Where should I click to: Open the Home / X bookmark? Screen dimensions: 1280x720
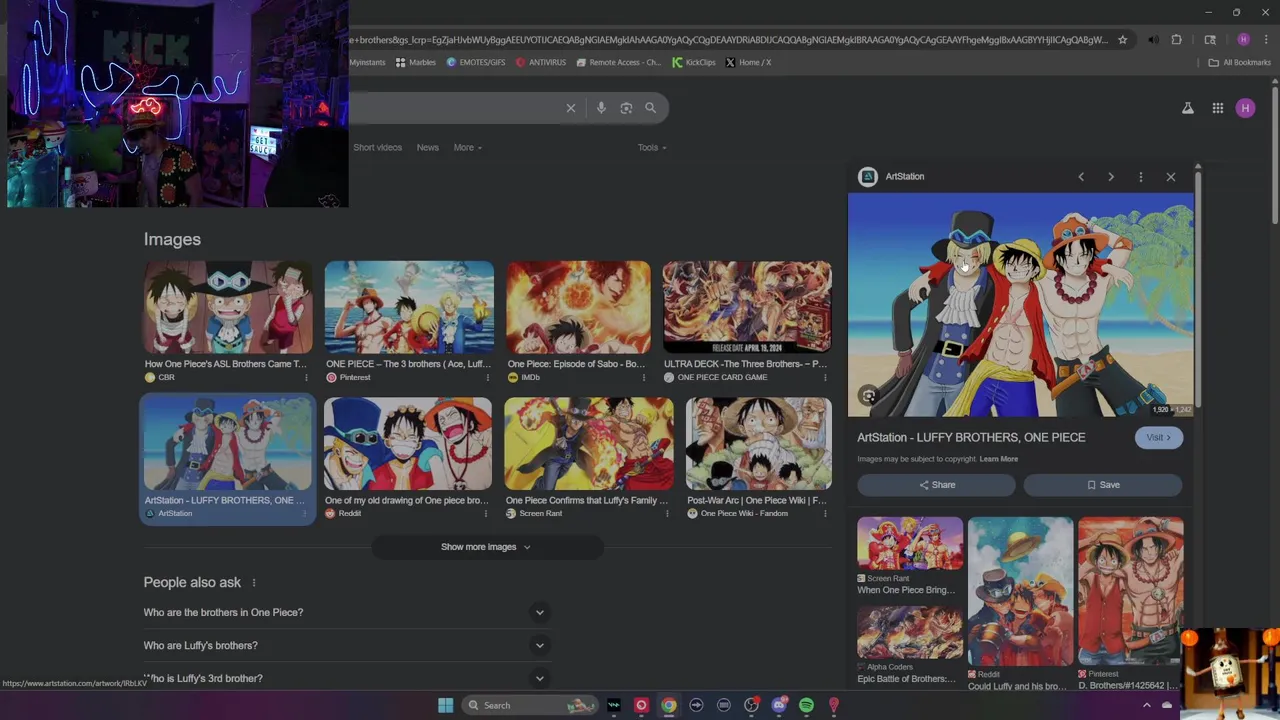[x=748, y=62]
